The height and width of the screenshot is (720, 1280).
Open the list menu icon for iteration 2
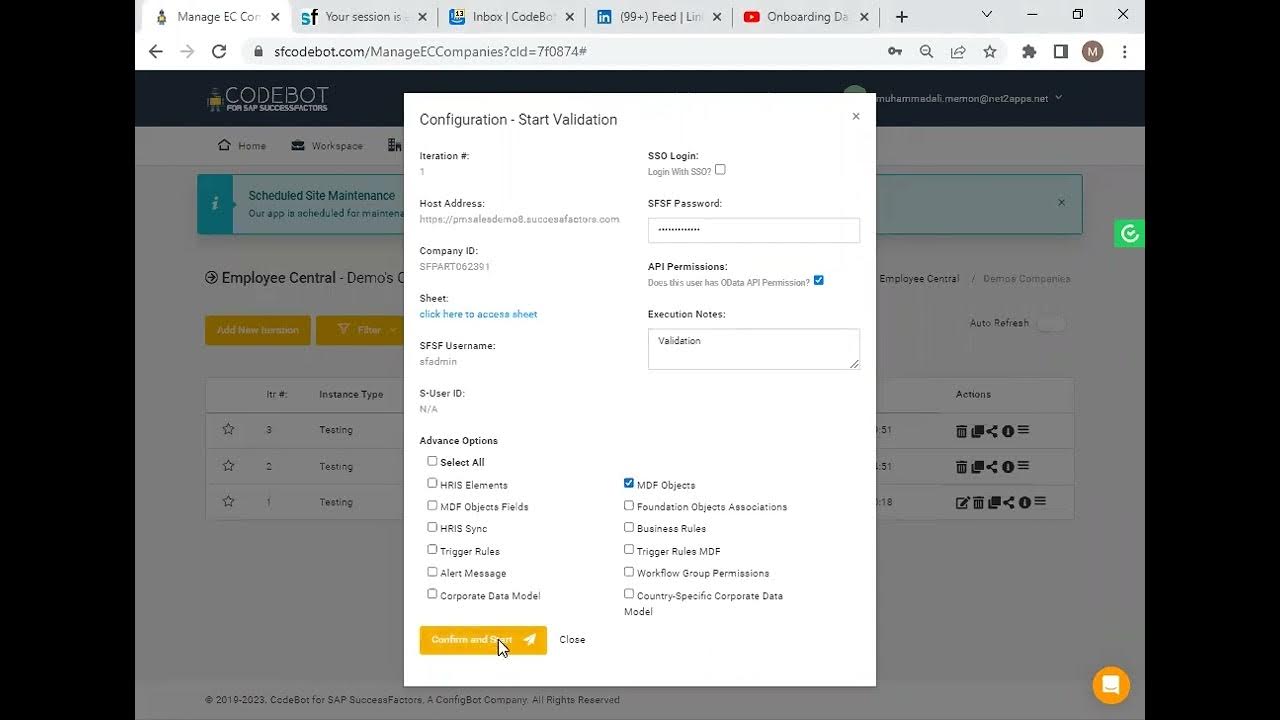pyautogui.click(x=1023, y=466)
